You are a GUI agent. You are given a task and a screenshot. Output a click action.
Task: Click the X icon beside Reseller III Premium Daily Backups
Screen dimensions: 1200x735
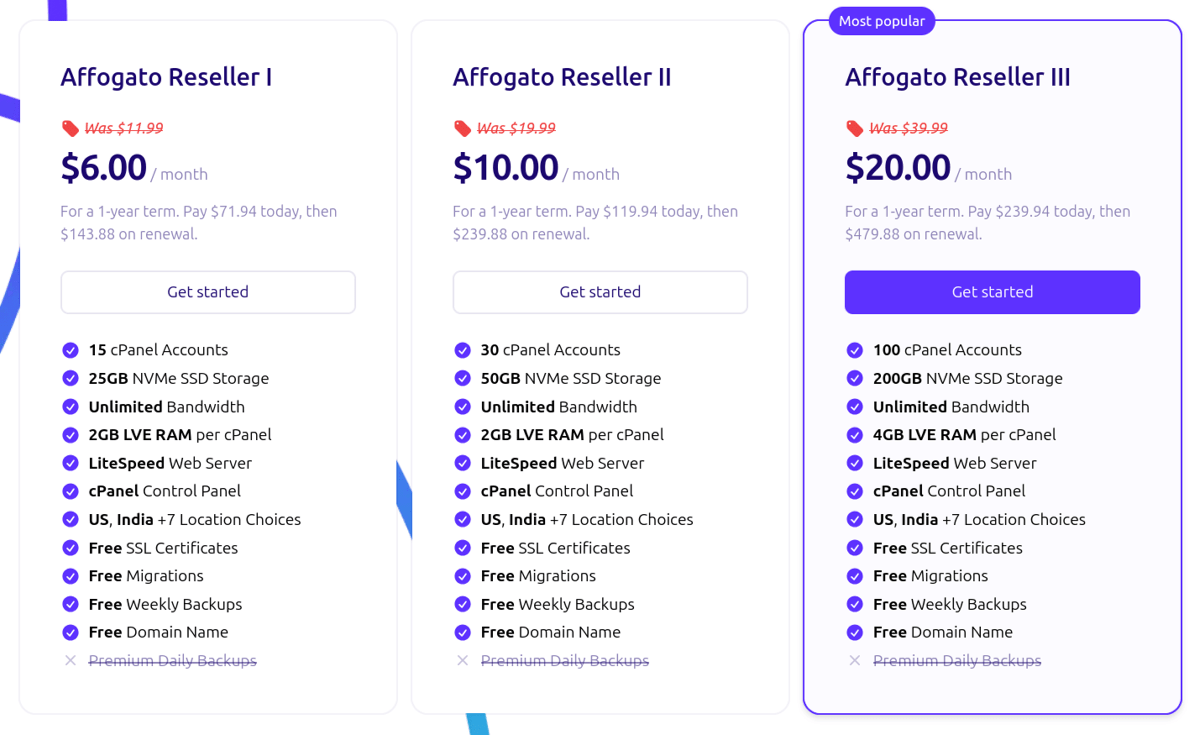[x=854, y=661]
